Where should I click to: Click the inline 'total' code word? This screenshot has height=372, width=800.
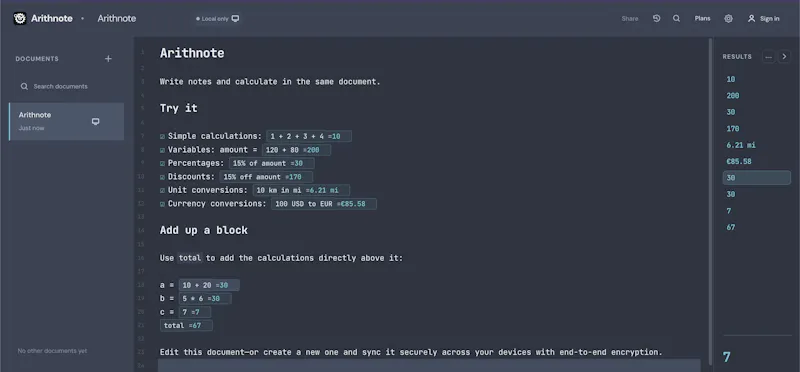click(x=190, y=258)
